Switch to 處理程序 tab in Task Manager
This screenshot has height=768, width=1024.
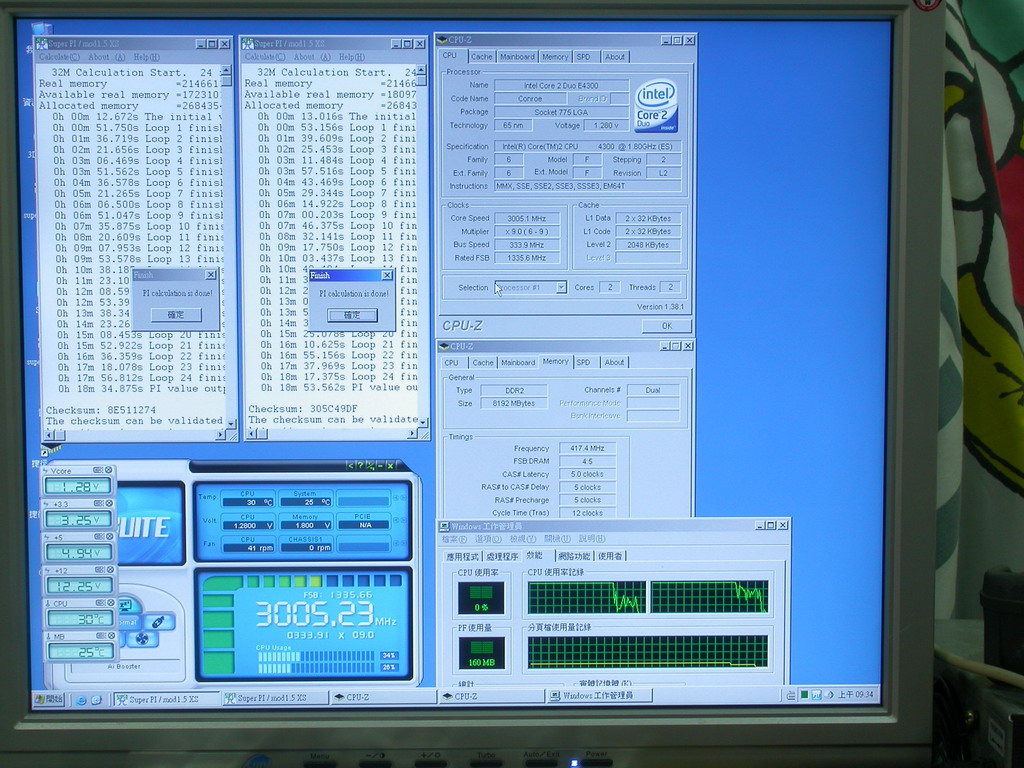[502, 556]
